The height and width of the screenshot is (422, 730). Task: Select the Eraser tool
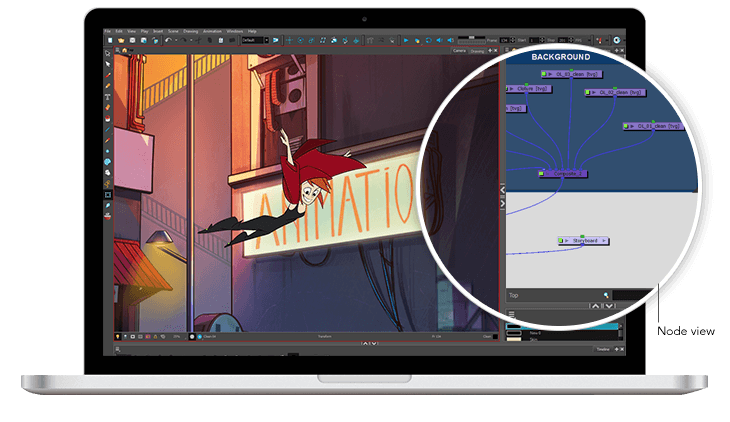click(x=108, y=107)
